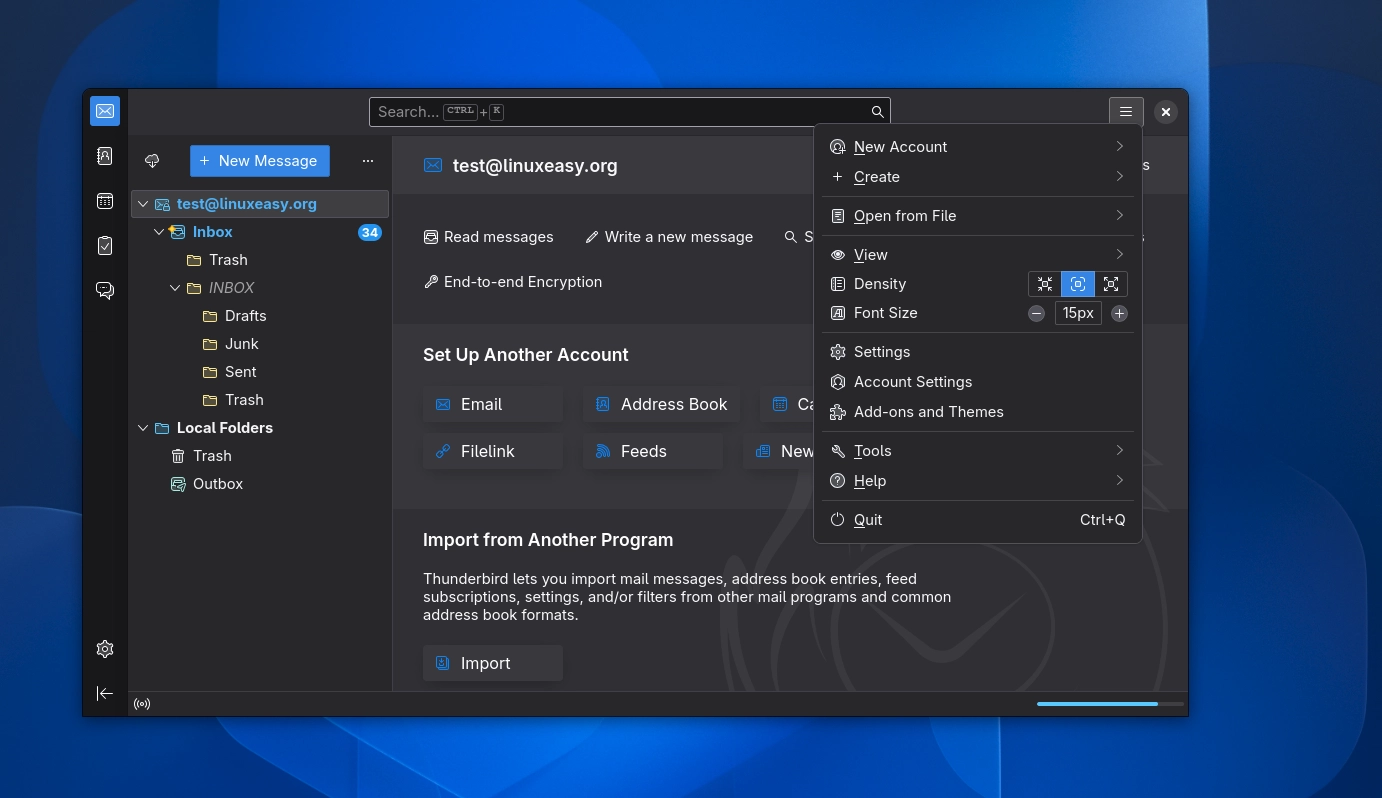Viewport: 1382px width, 798px height.
Task: Select the Mail space icon at the top
Action: [x=105, y=111]
